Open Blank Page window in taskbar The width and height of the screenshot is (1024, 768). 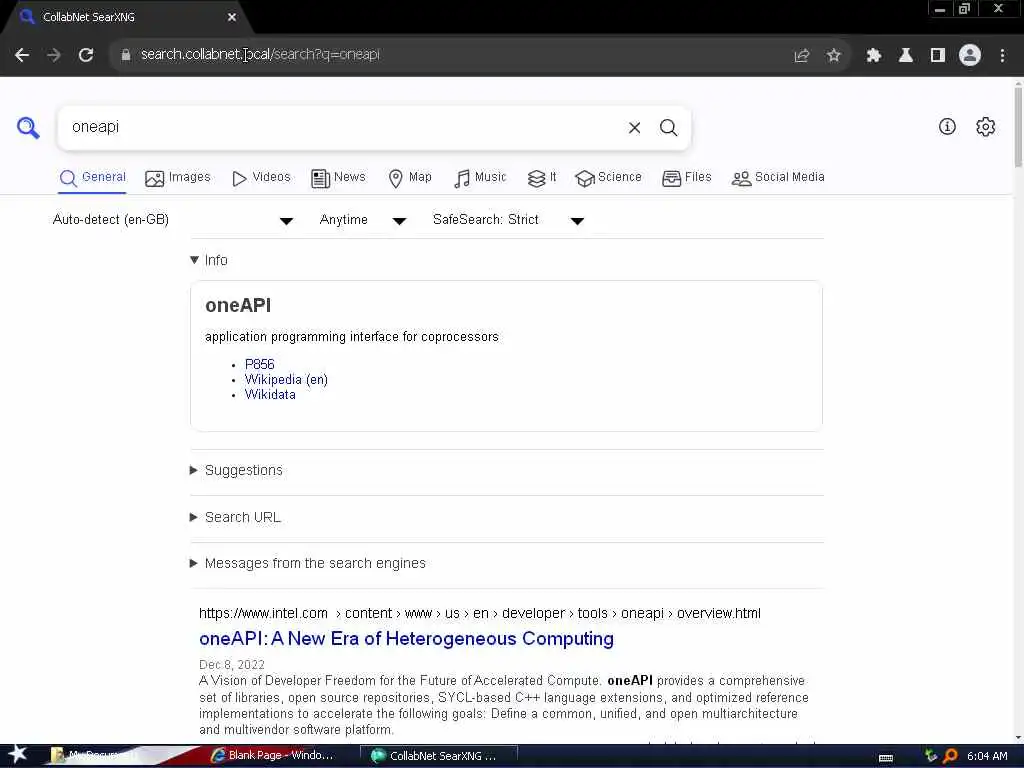[274, 756]
